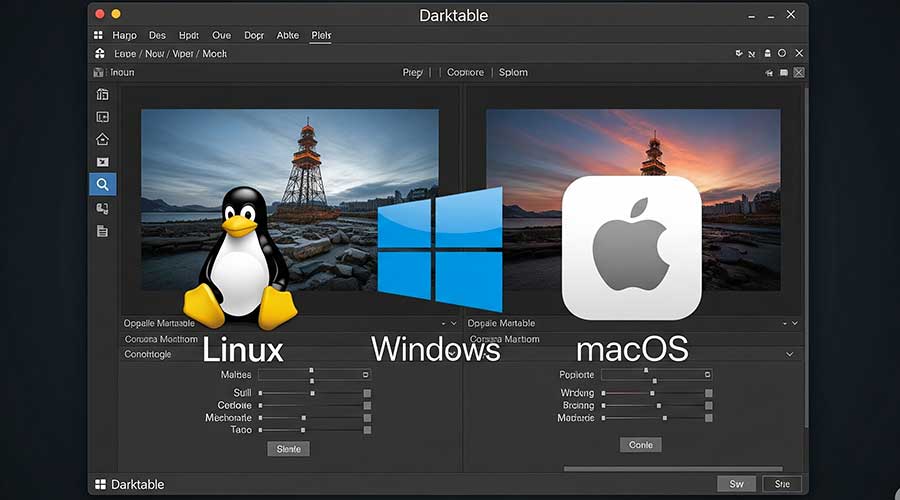Toggle the checkbox at end of Cedone slider
Viewport: 900px width, 500px height.
coord(367,405)
